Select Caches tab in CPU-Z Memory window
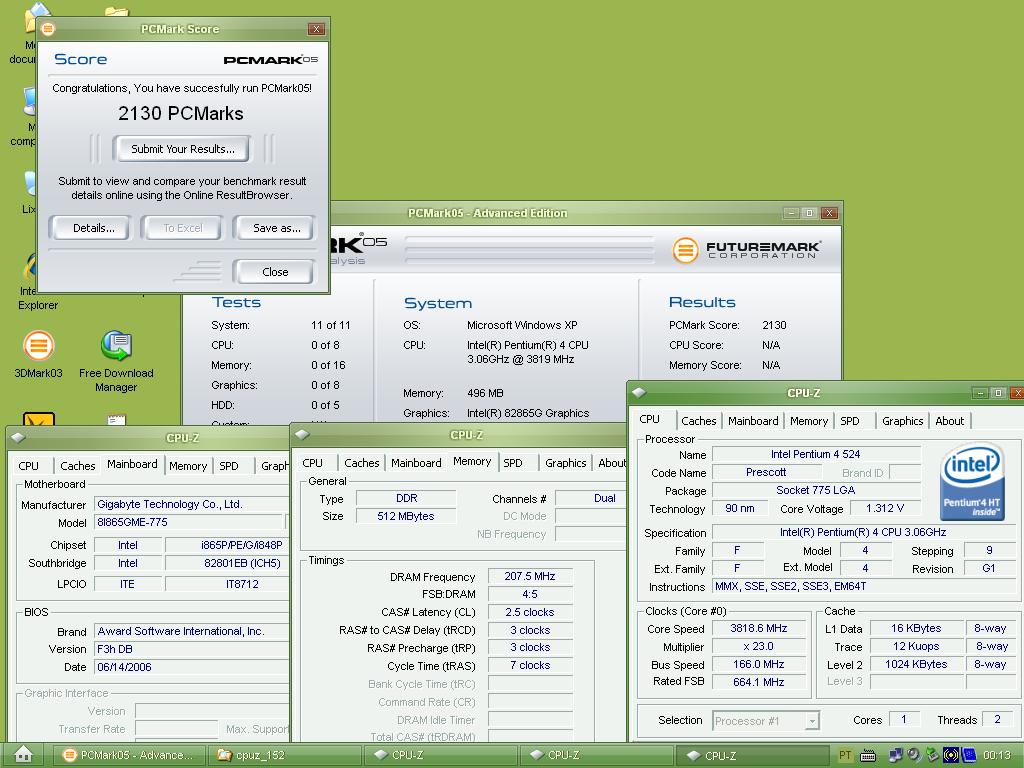Screen dimensions: 1024x768 coord(361,463)
